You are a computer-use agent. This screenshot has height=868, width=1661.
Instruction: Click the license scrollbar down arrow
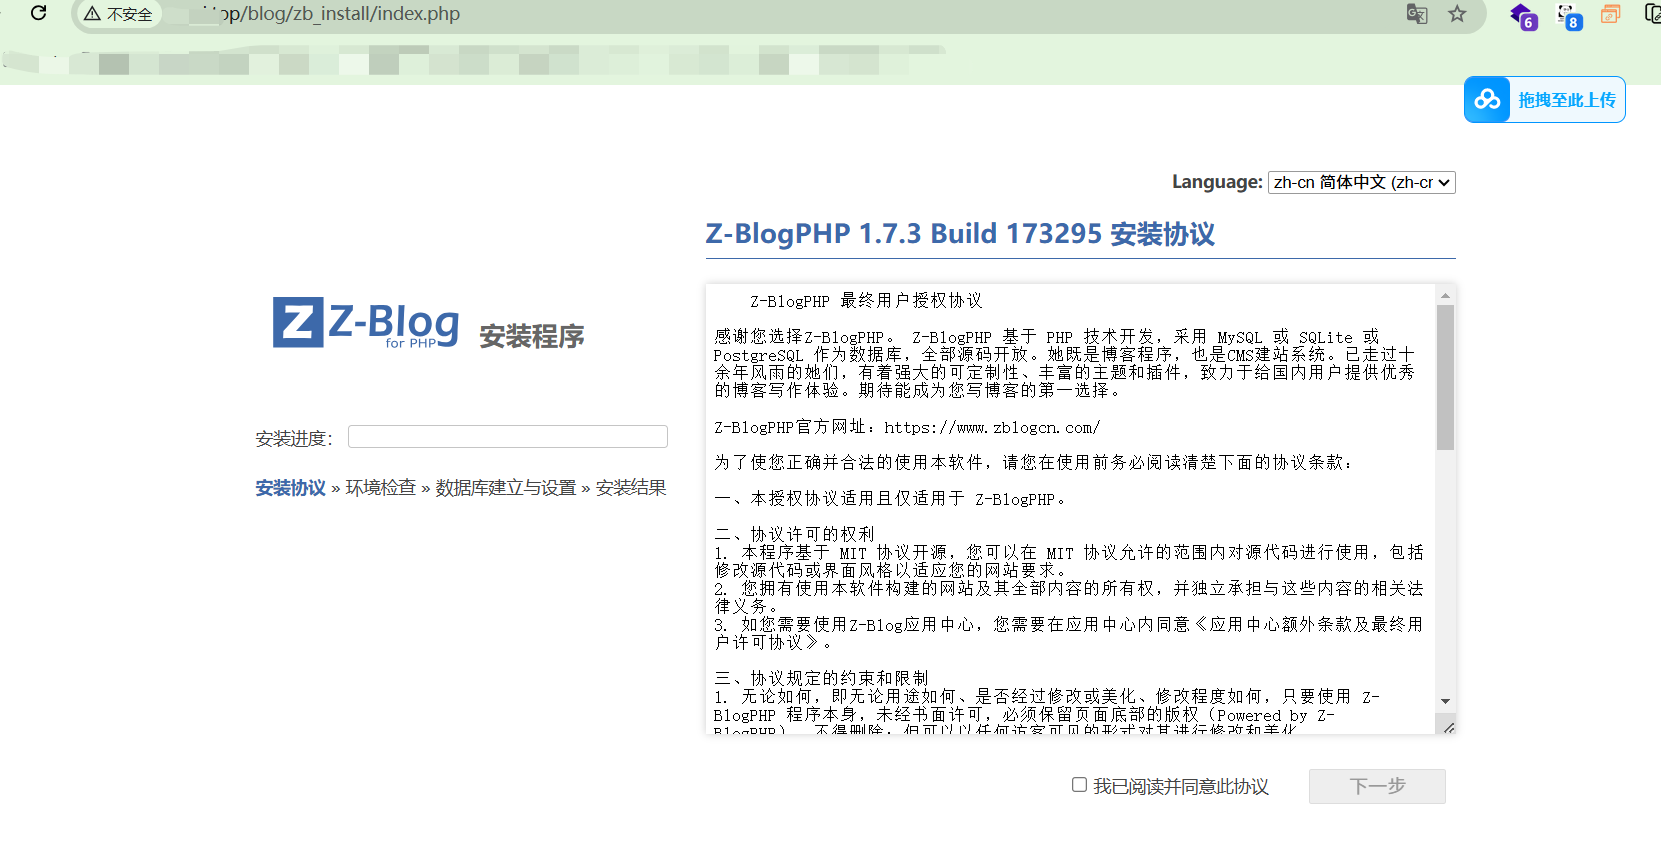1445,702
